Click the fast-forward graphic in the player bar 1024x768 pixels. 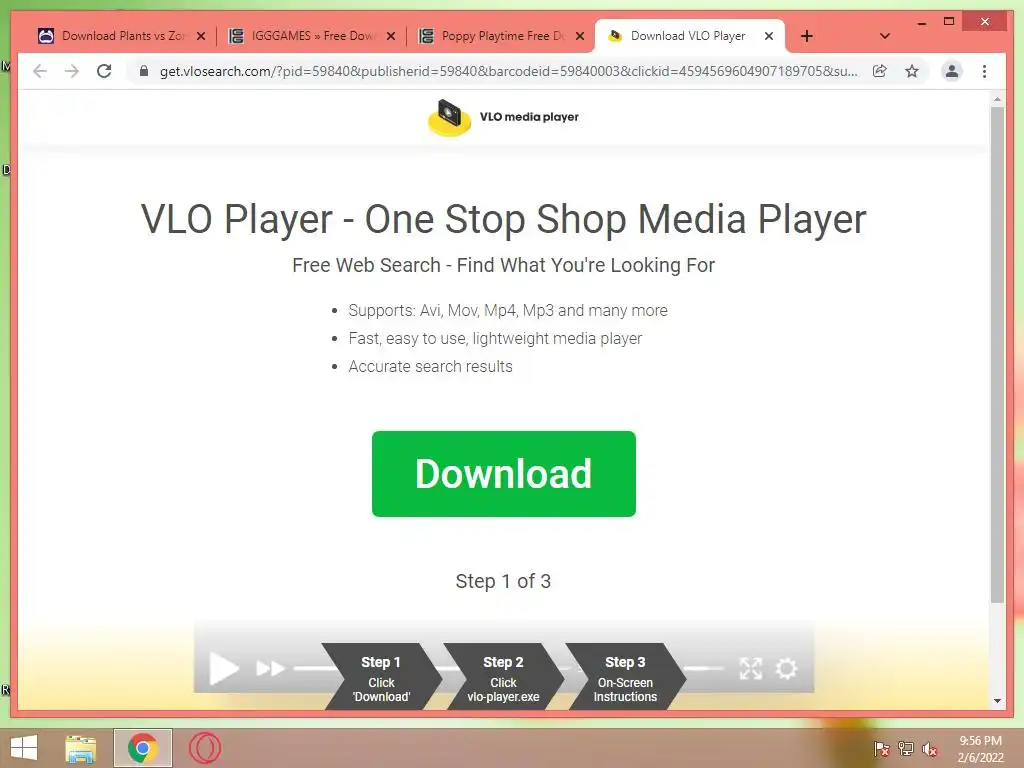(270, 669)
